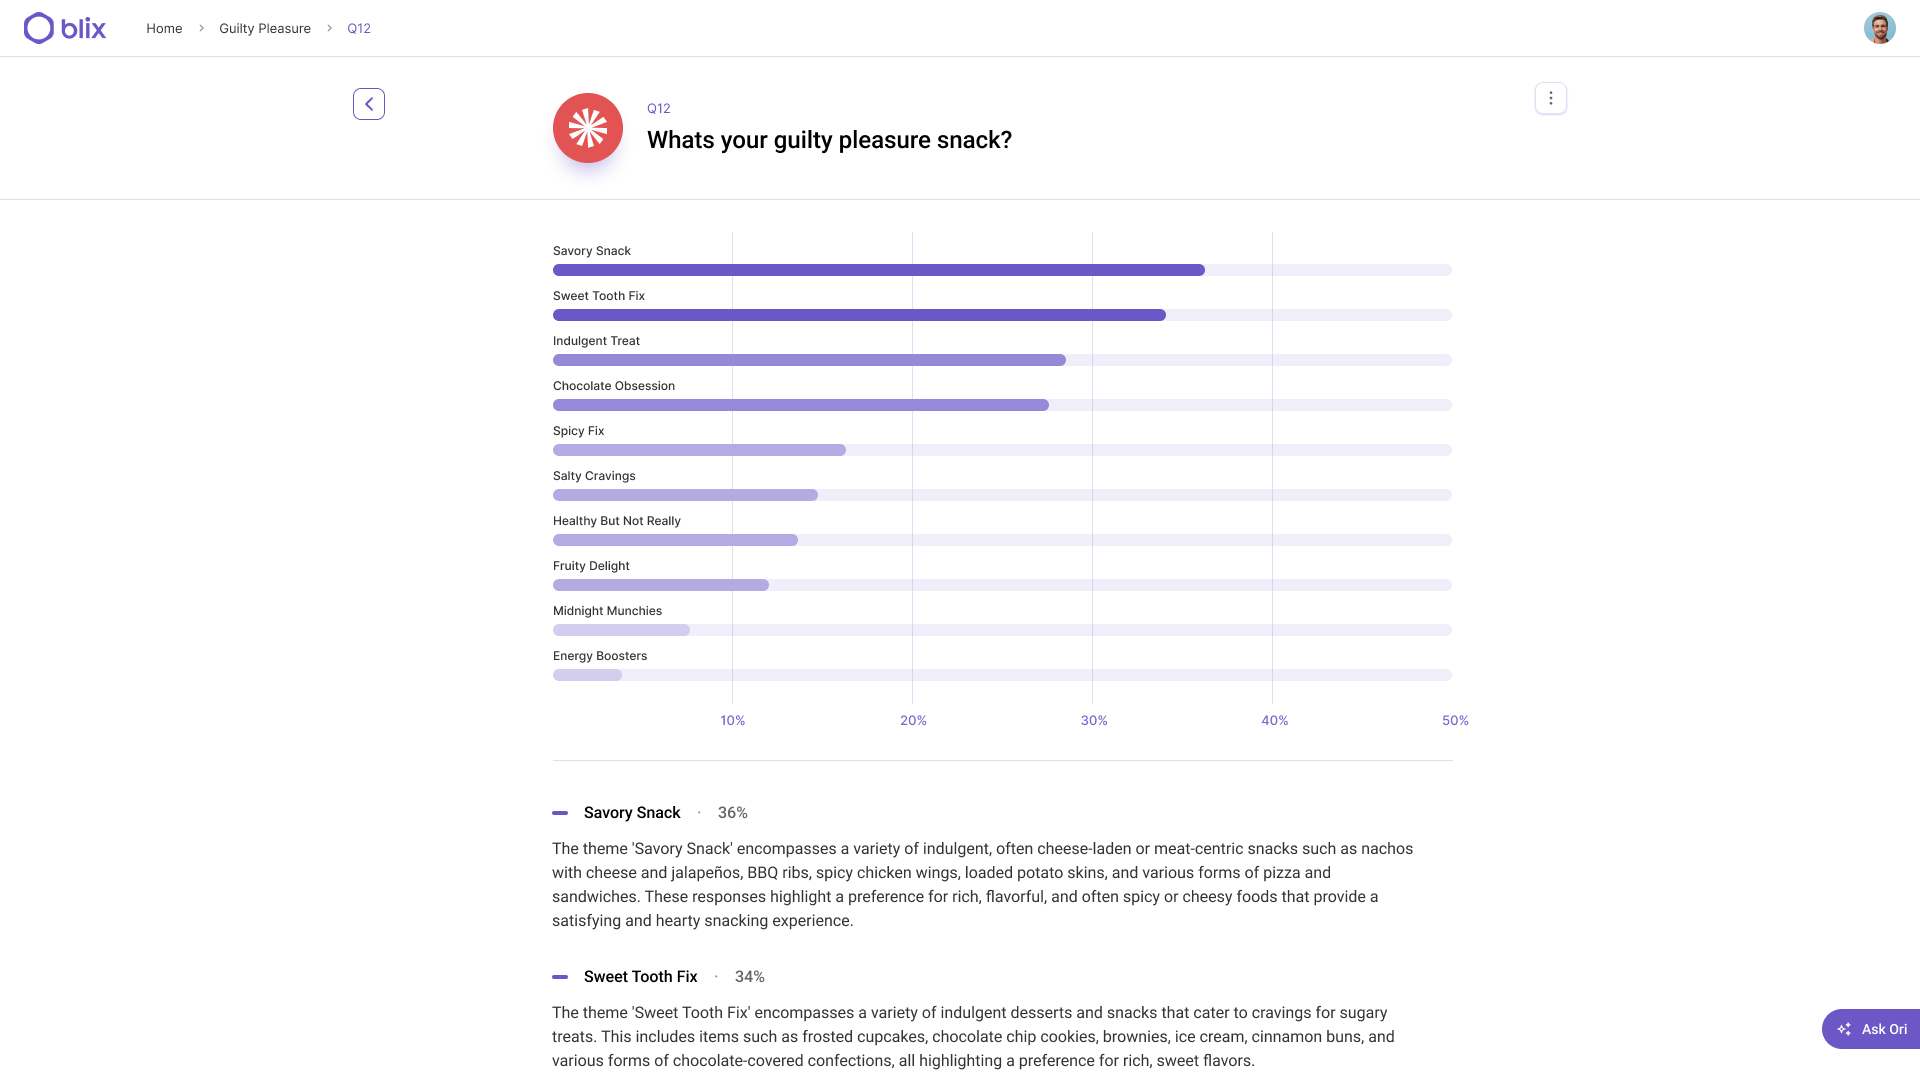Click the blix logo

[65, 28]
